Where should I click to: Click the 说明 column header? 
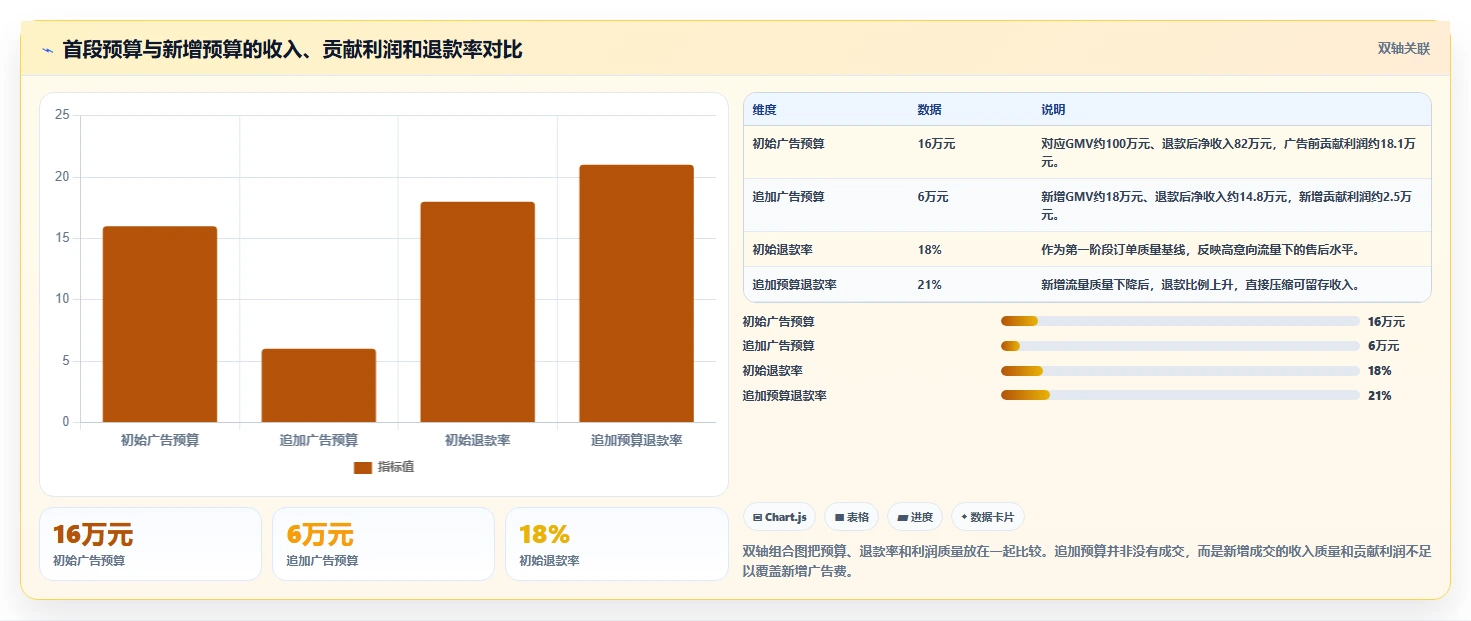tap(1053, 110)
